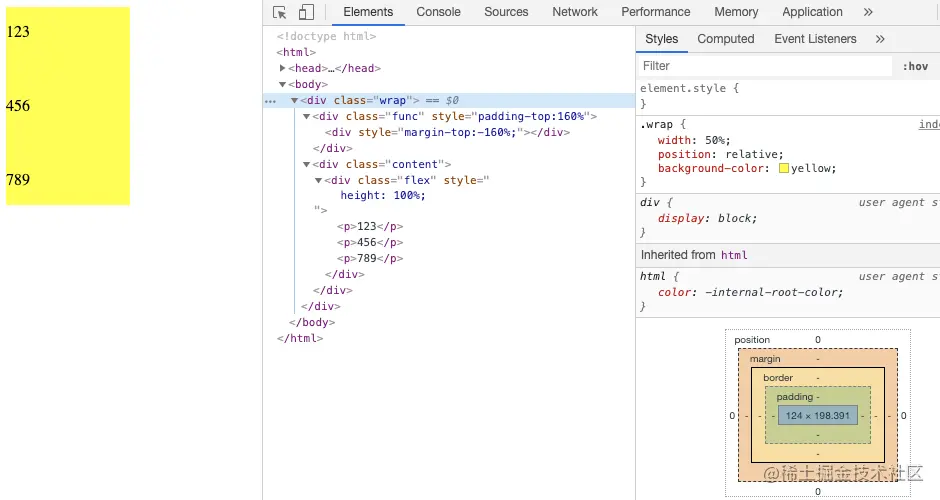The height and width of the screenshot is (500, 940).
Task: Click the padding-top:160% attribute value
Action: click(531, 116)
